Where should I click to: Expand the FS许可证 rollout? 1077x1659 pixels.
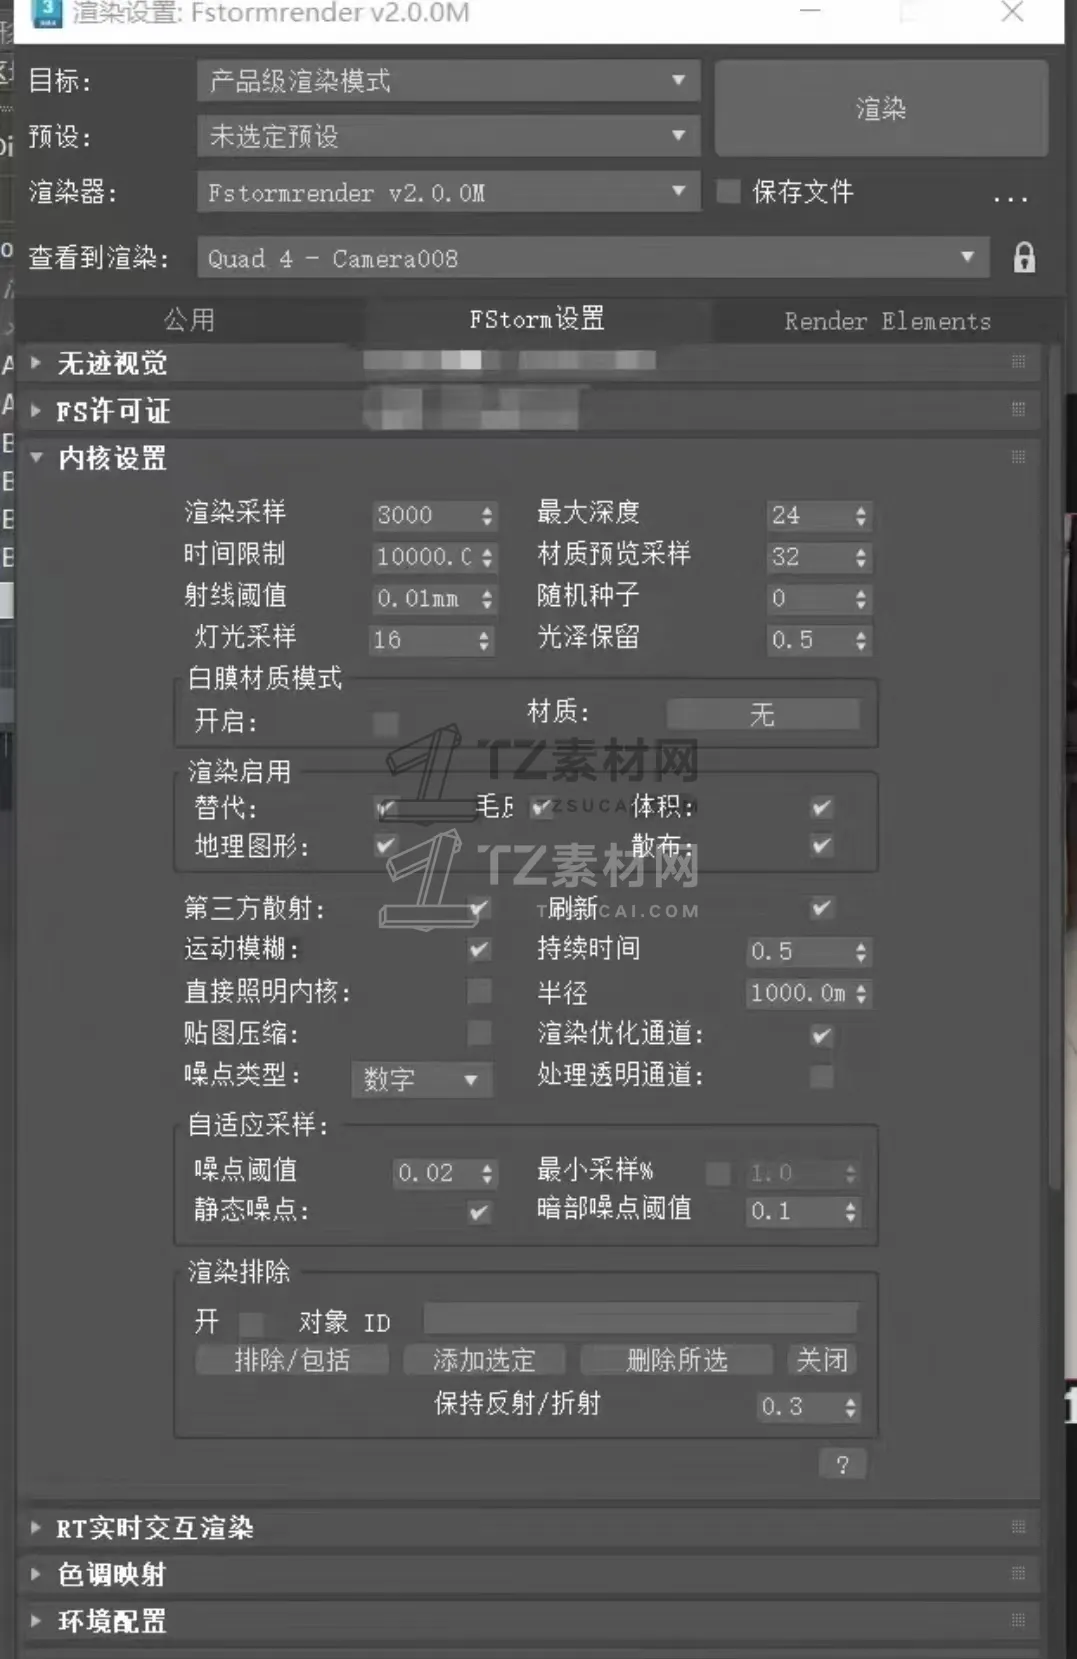(x=36, y=410)
